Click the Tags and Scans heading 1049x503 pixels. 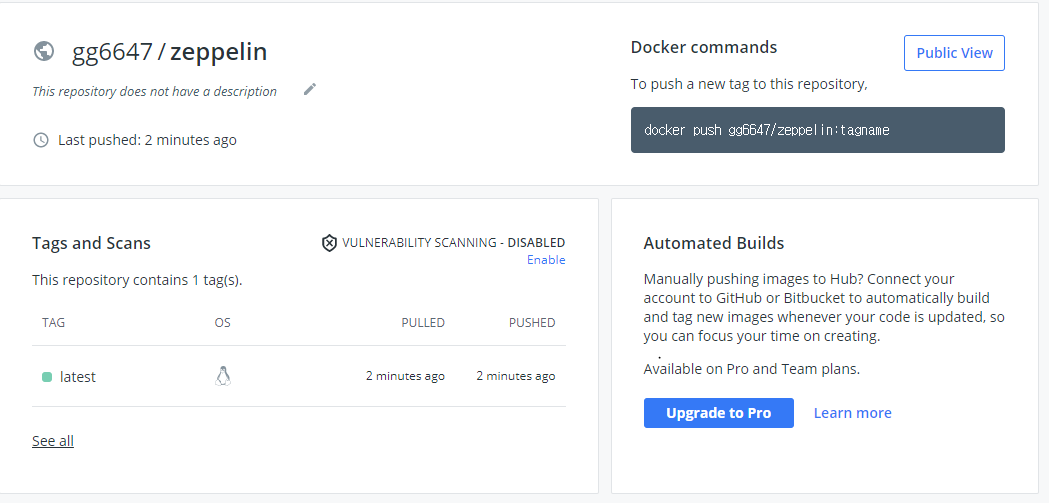tap(91, 243)
